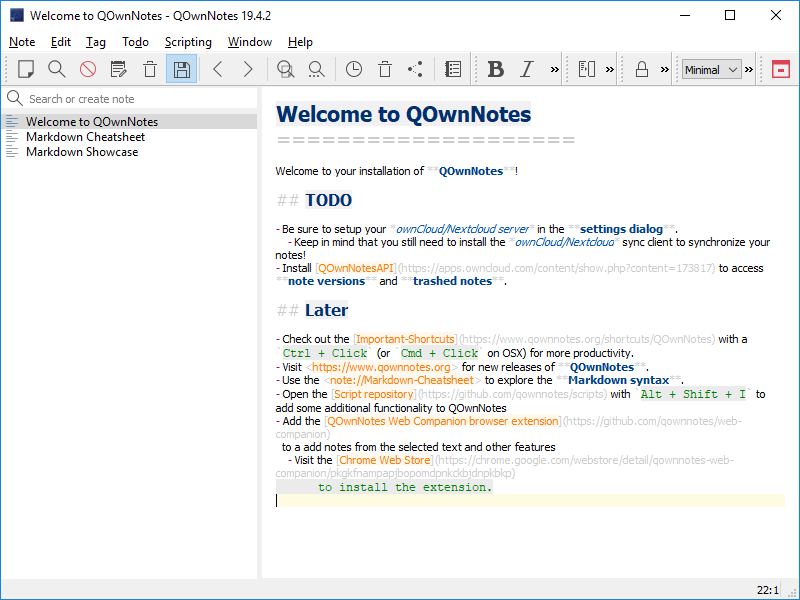Viewport: 800px width, 600px height.
Task: Open the Todo menu
Action: point(135,42)
